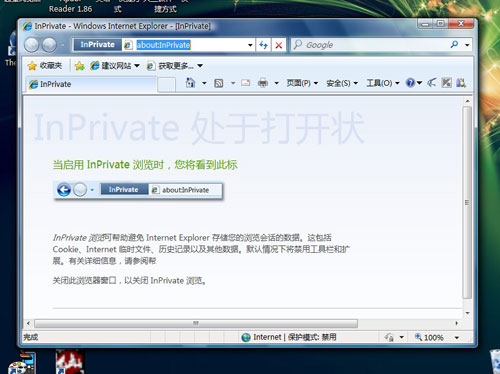
Task: Open the address bar URL history dropdown
Action: click(x=250, y=45)
